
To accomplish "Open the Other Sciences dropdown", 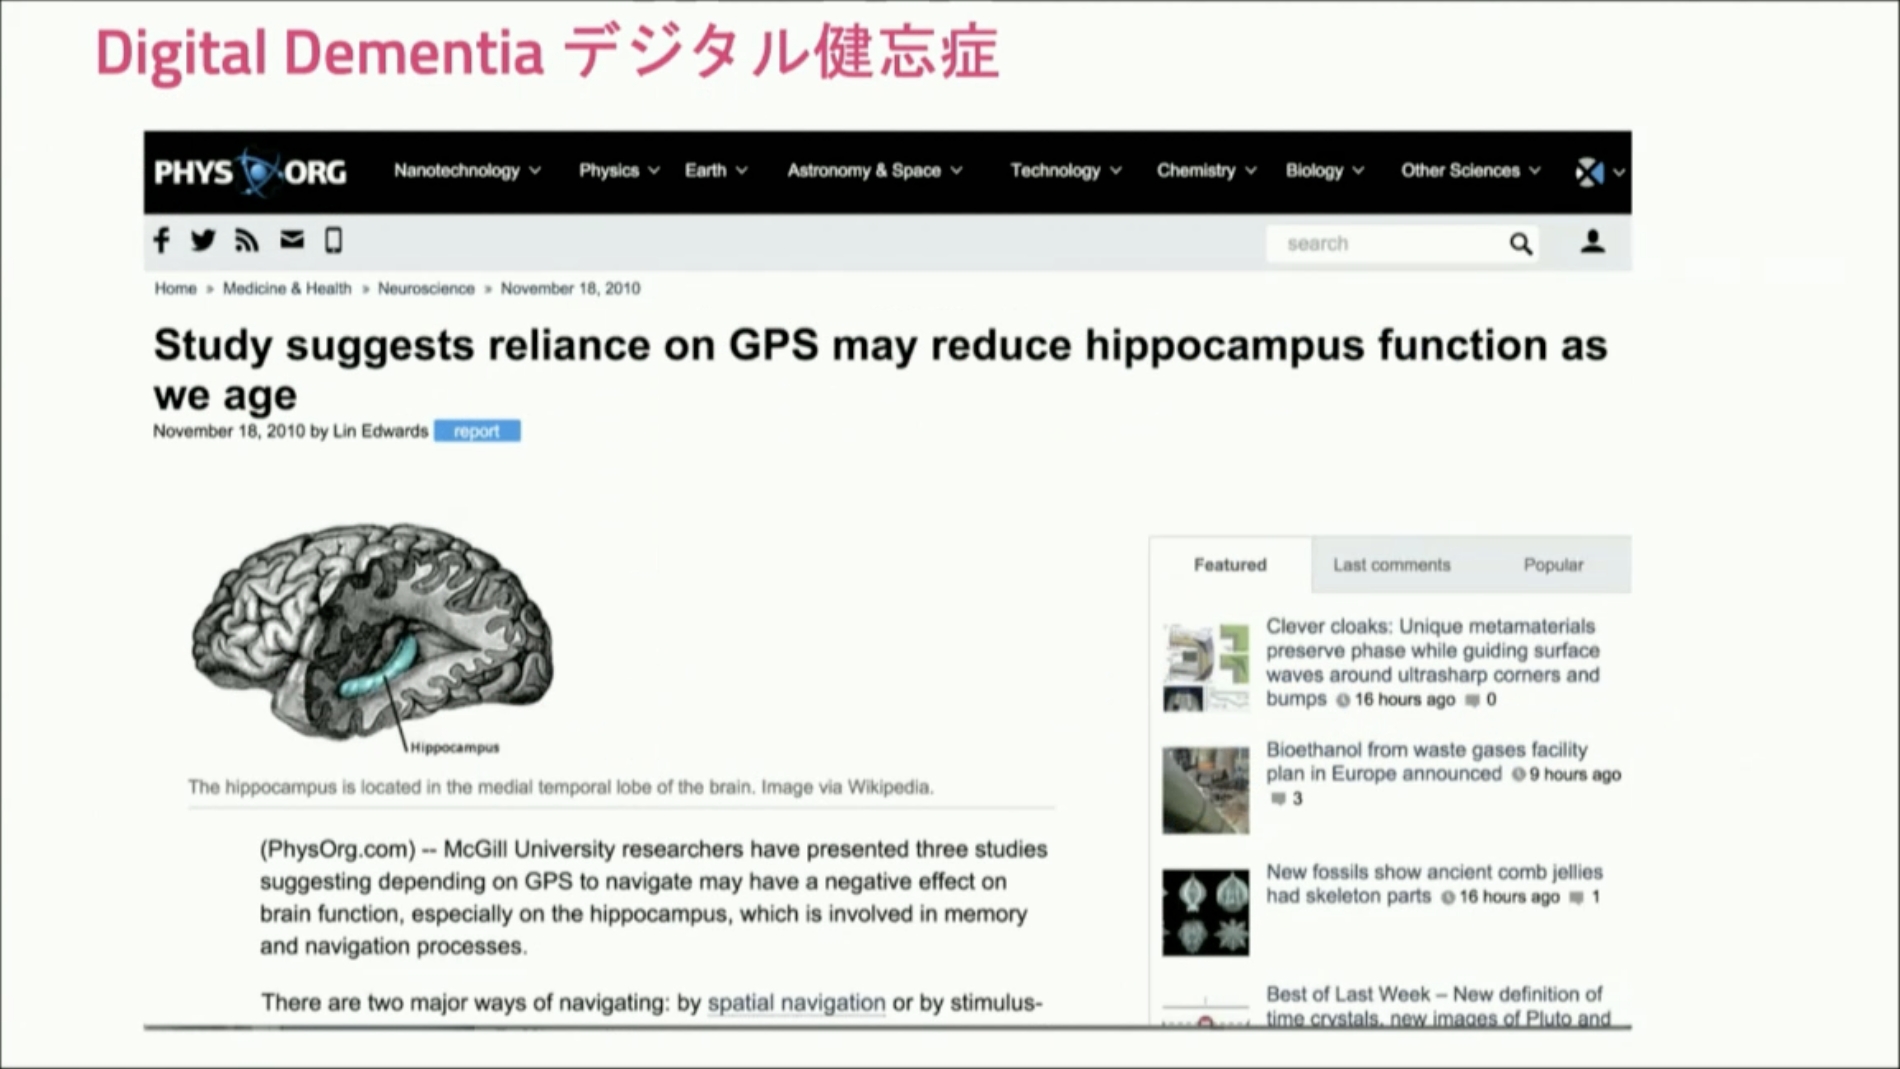I will [1469, 171].
